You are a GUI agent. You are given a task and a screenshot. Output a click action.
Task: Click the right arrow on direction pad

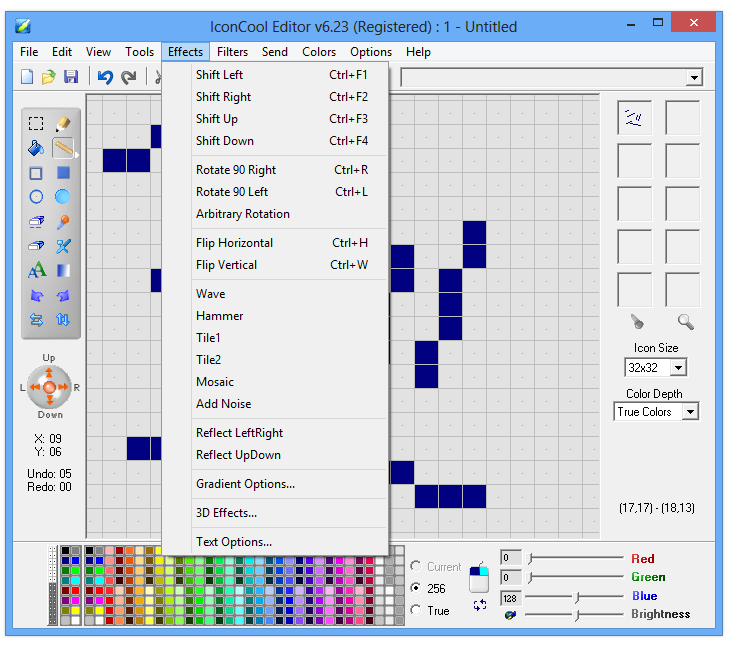click(x=63, y=387)
